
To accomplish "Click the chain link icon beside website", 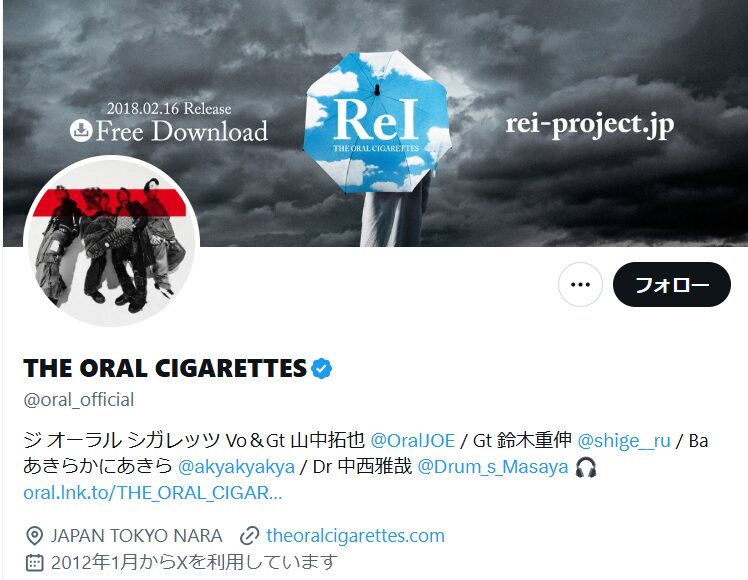I will click(x=249, y=536).
